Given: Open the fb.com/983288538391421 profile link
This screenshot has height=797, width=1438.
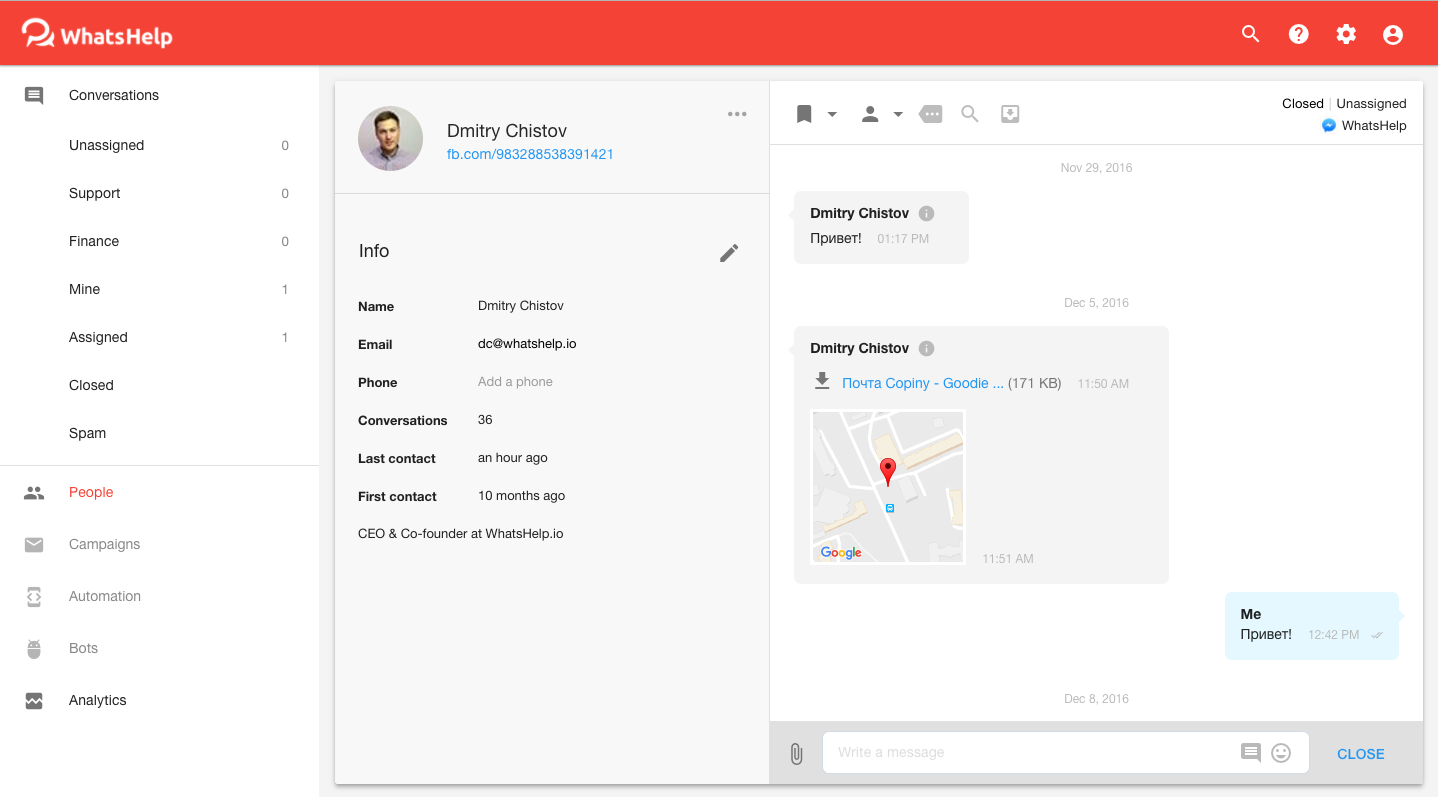Looking at the screenshot, I should (530, 154).
